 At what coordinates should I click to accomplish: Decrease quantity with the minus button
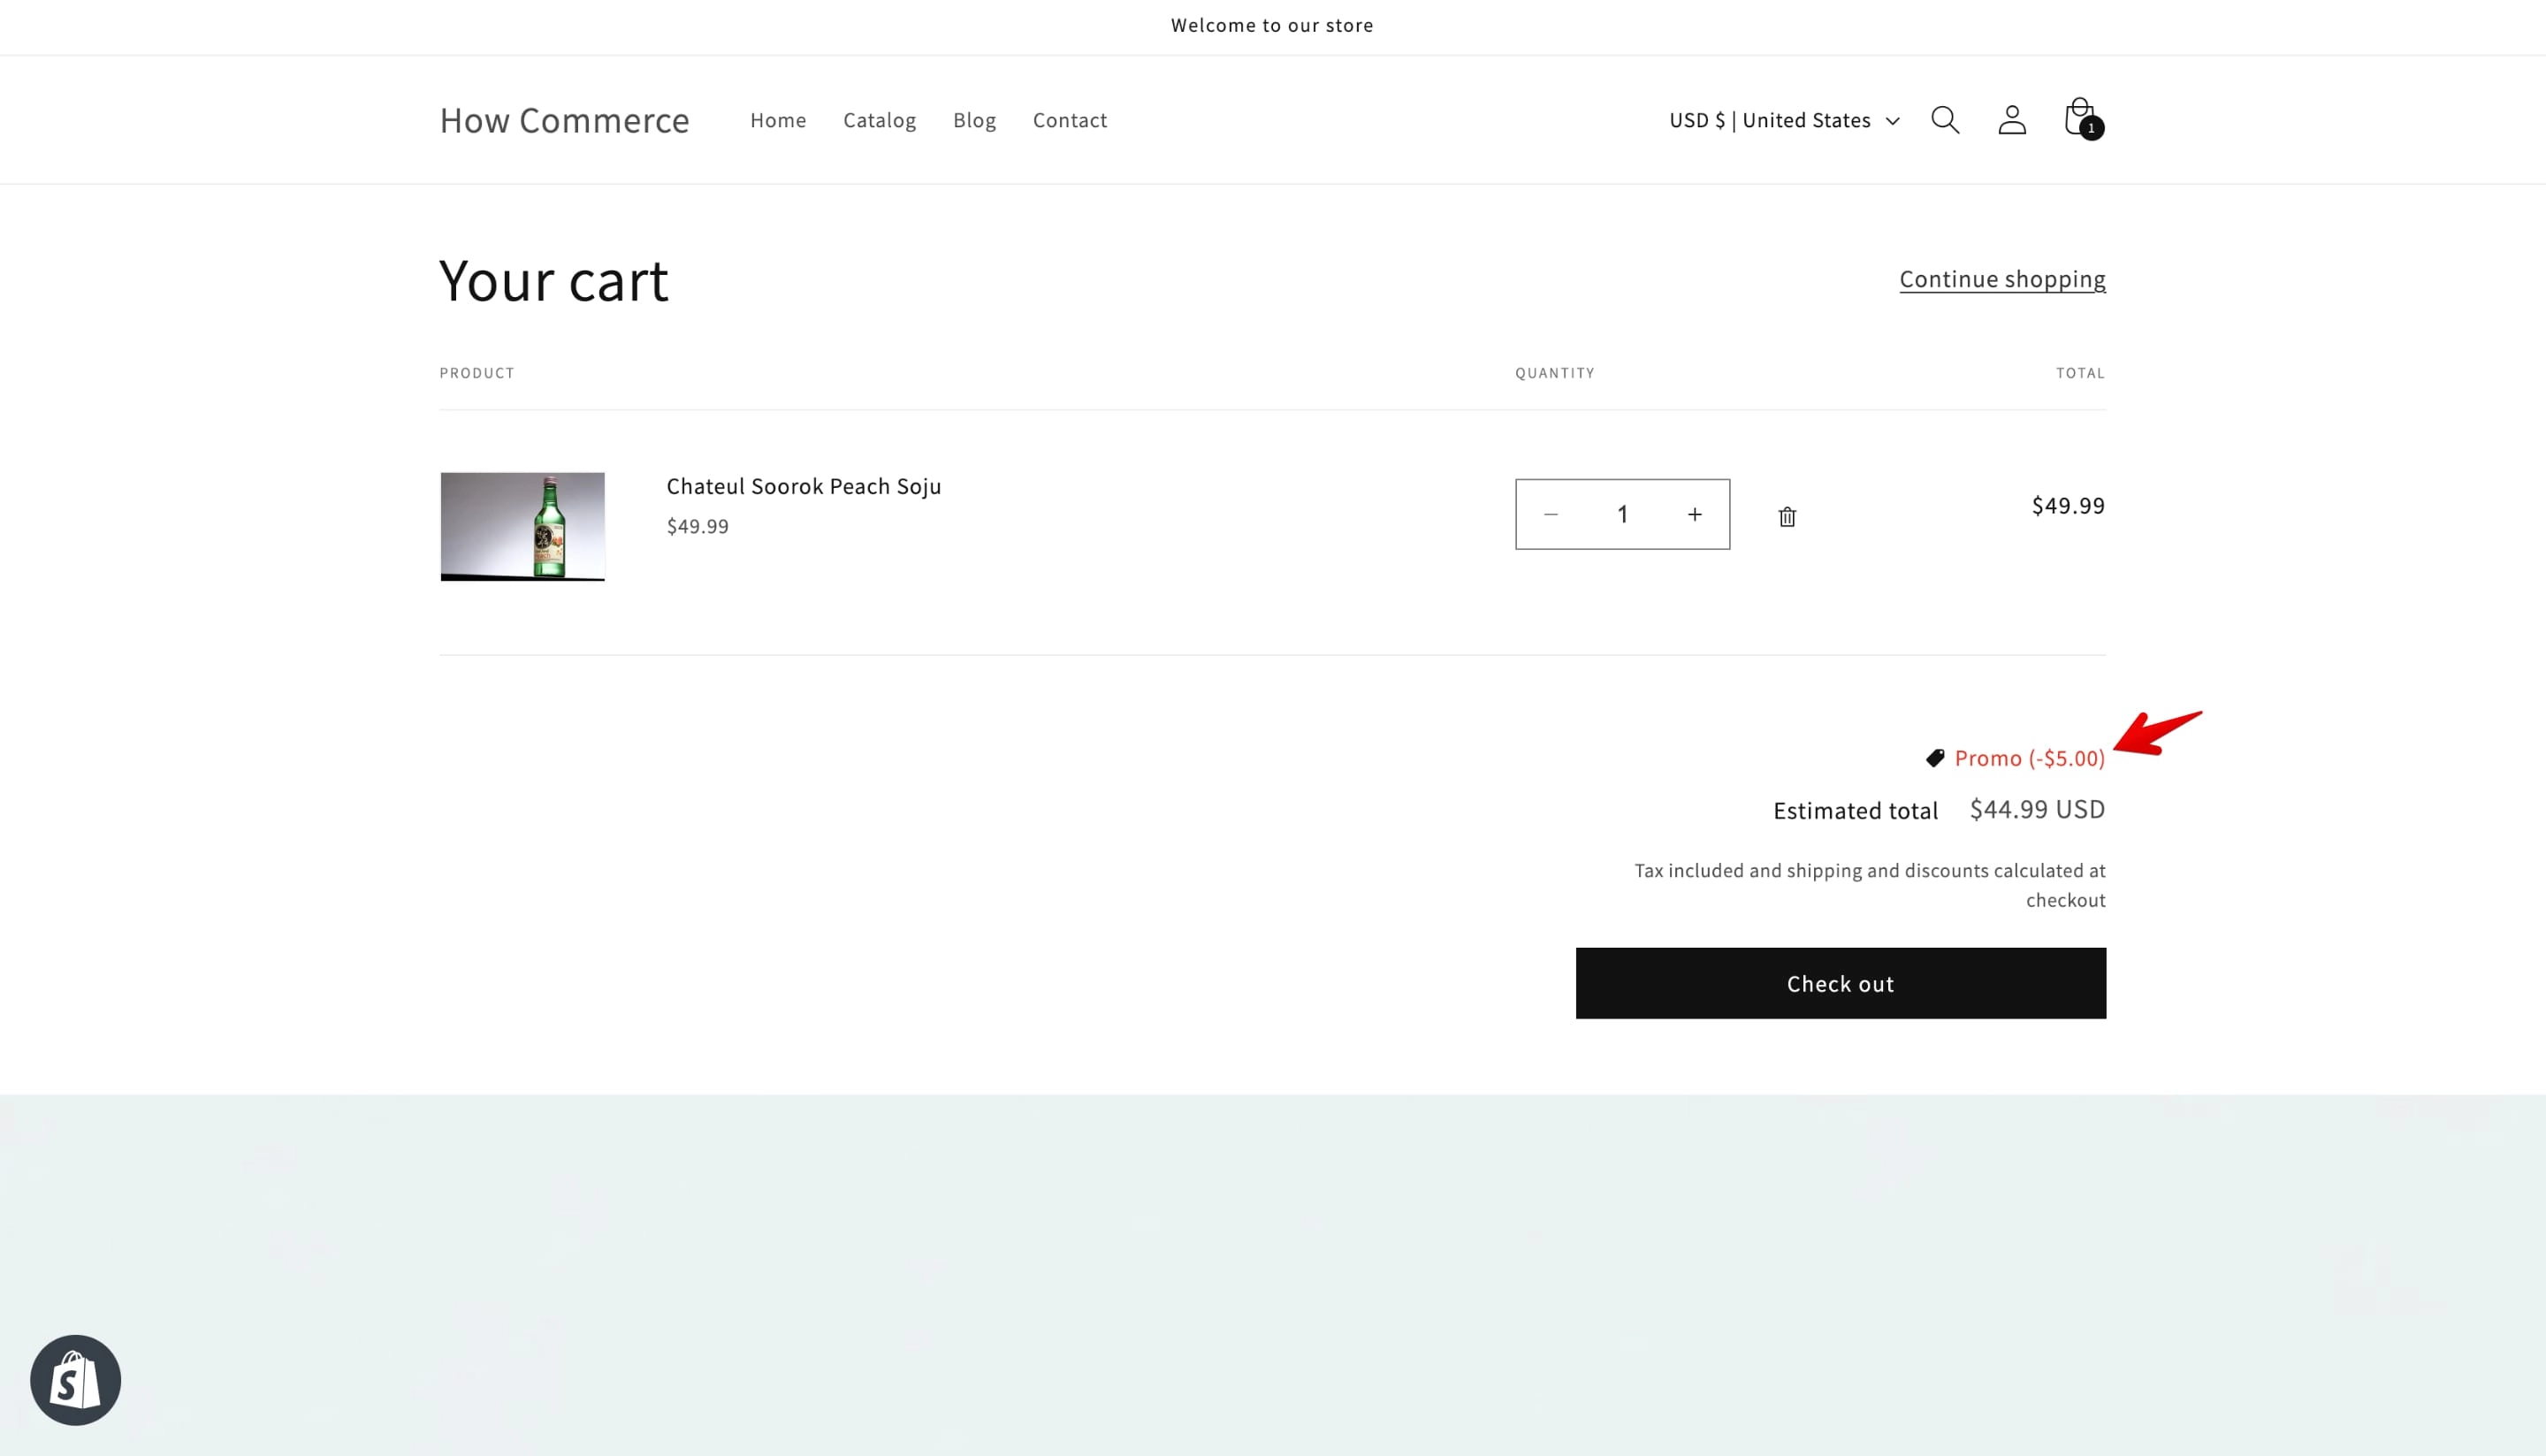pos(1551,514)
